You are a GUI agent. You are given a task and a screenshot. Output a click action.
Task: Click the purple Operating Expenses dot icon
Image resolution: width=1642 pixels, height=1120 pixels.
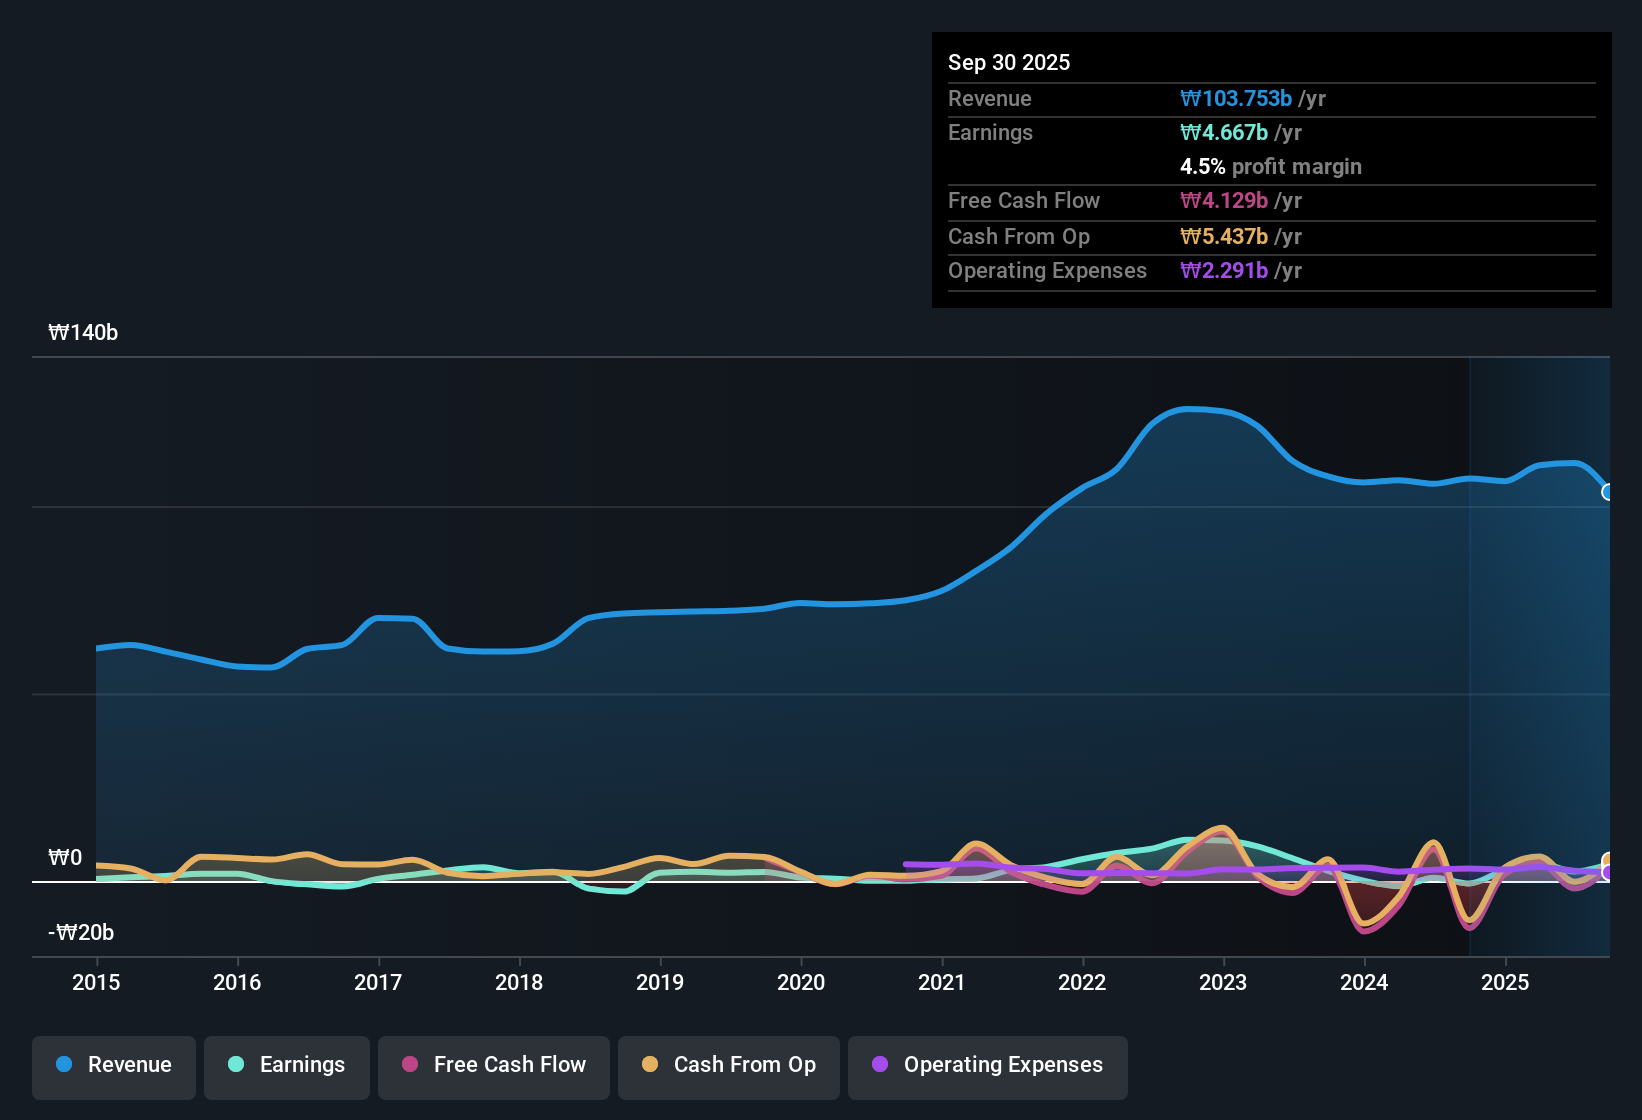[x=880, y=1065]
